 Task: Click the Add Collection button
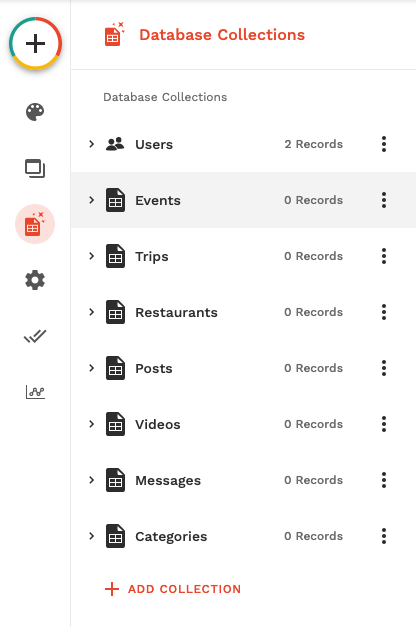[173, 589]
